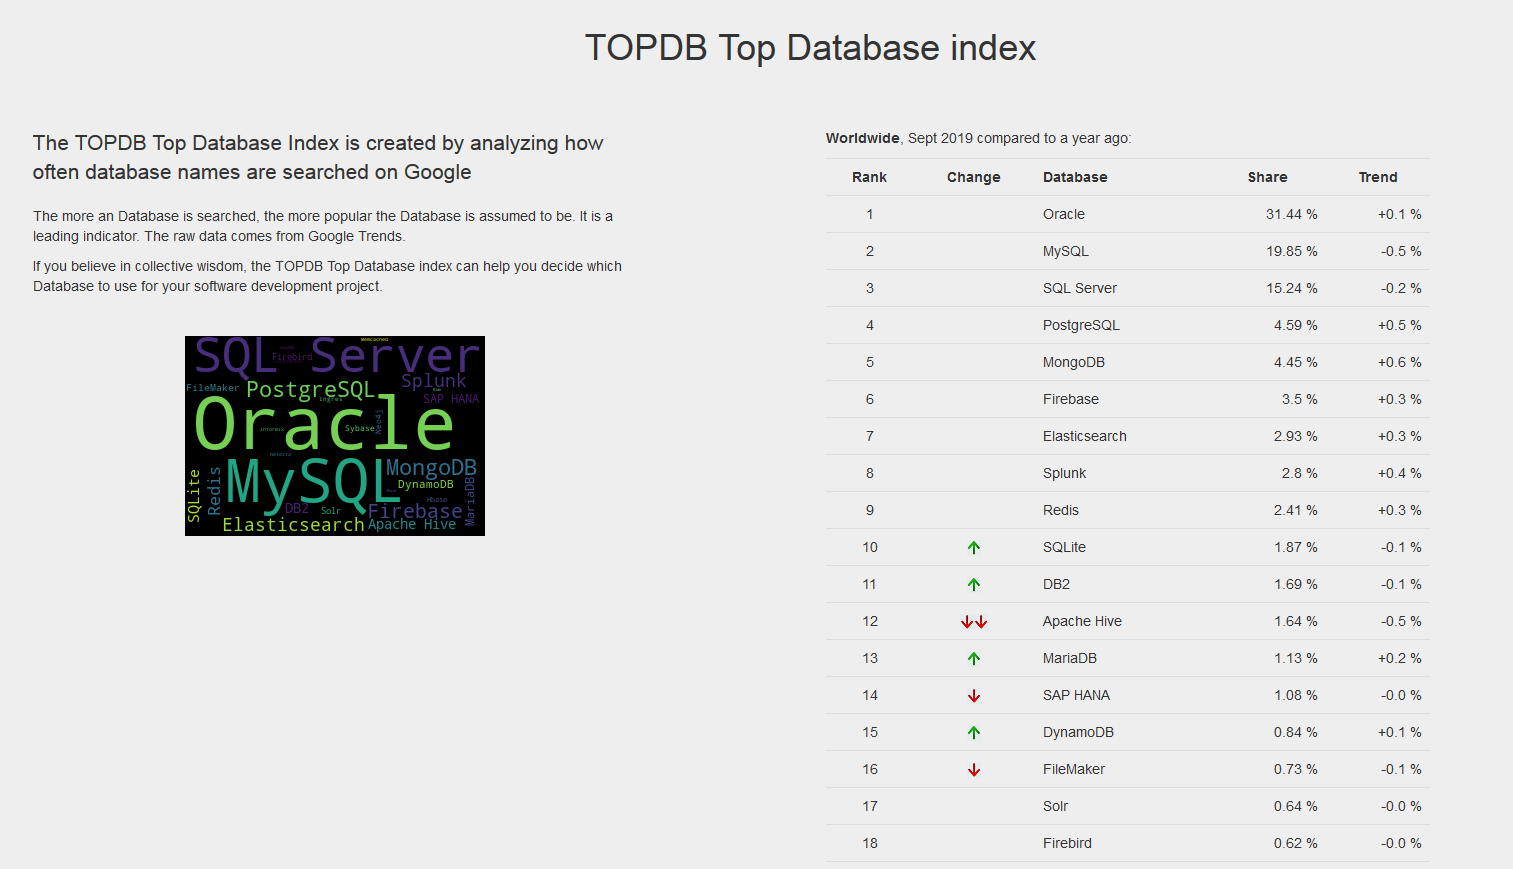
Task: Click Firebase's share 3.5 %
Action: click(x=1300, y=399)
